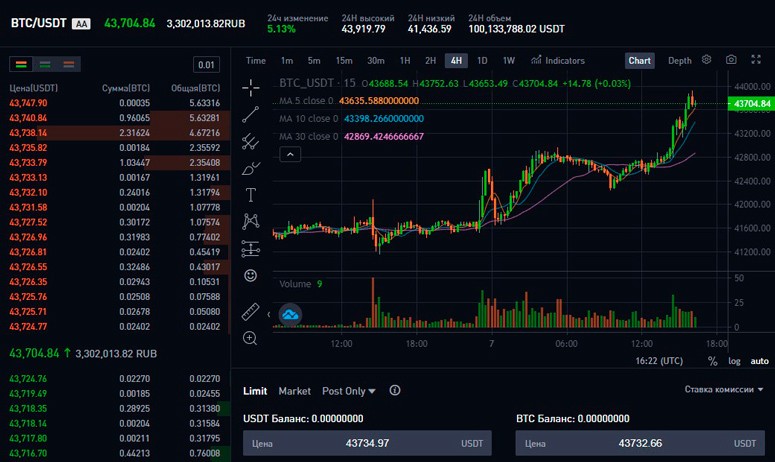This screenshot has height=462, width=775.
Task: Click bid price 43,716.70 row
Action: pyautogui.click(x=115, y=453)
